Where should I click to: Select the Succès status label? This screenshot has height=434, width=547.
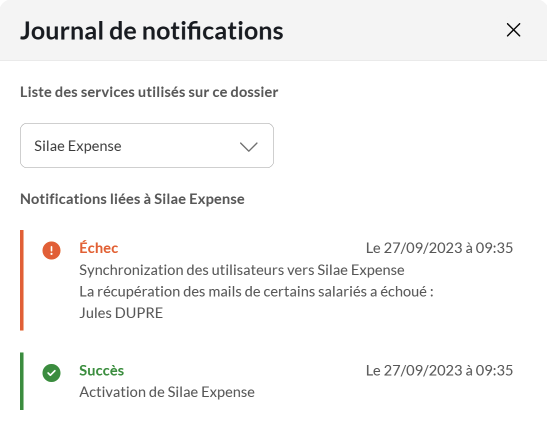click(x=102, y=371)
